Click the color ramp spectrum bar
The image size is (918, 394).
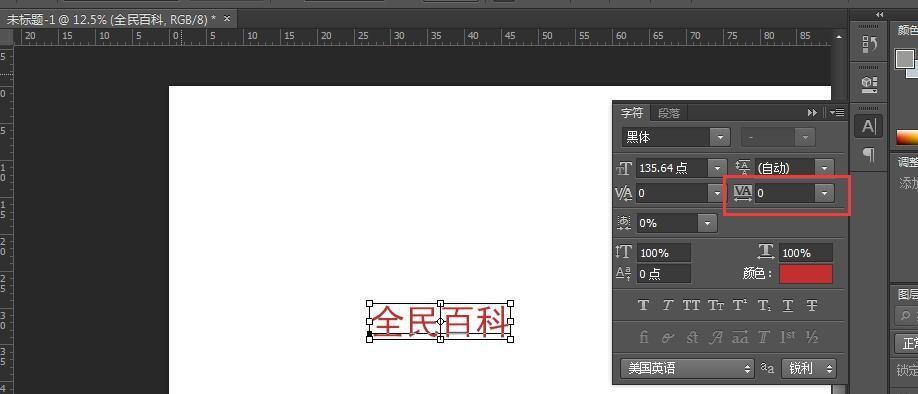(x=907, y=137)
